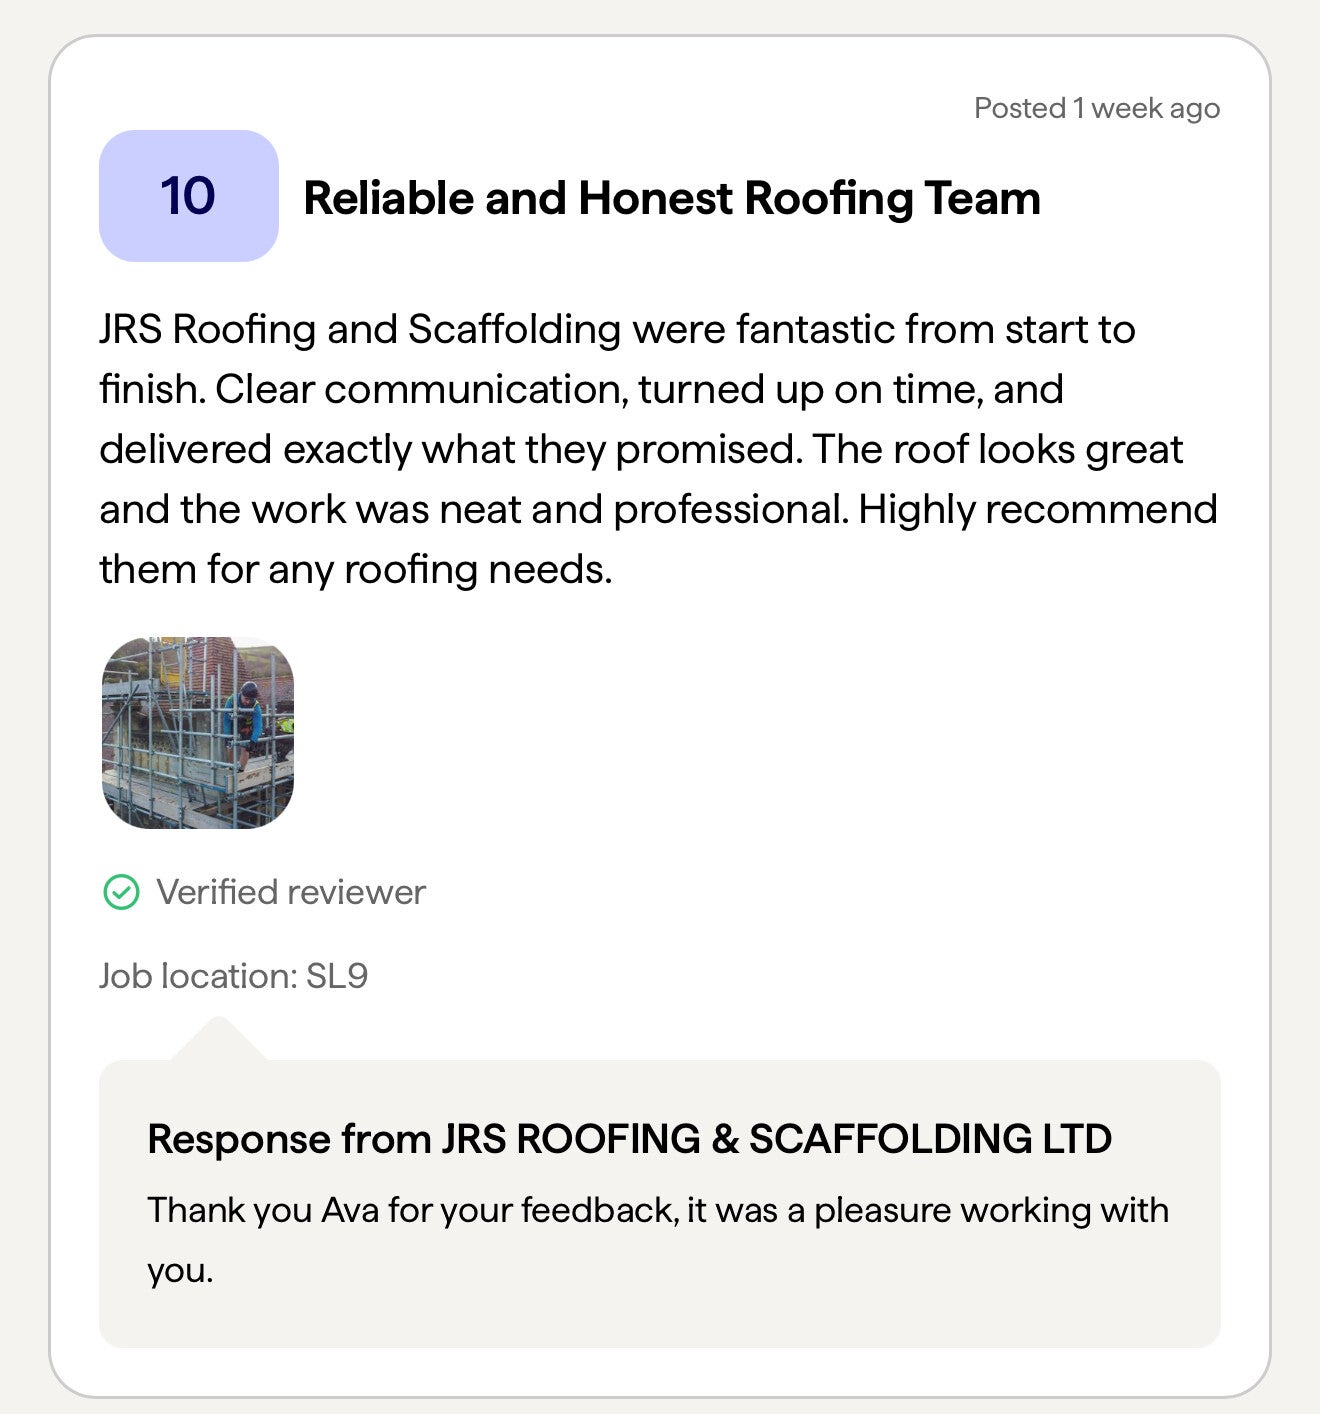Viewport: 1320px width, 1414px height.
Task: Click the phrase 'Clear communication' in the review
Action: [420, 389]
